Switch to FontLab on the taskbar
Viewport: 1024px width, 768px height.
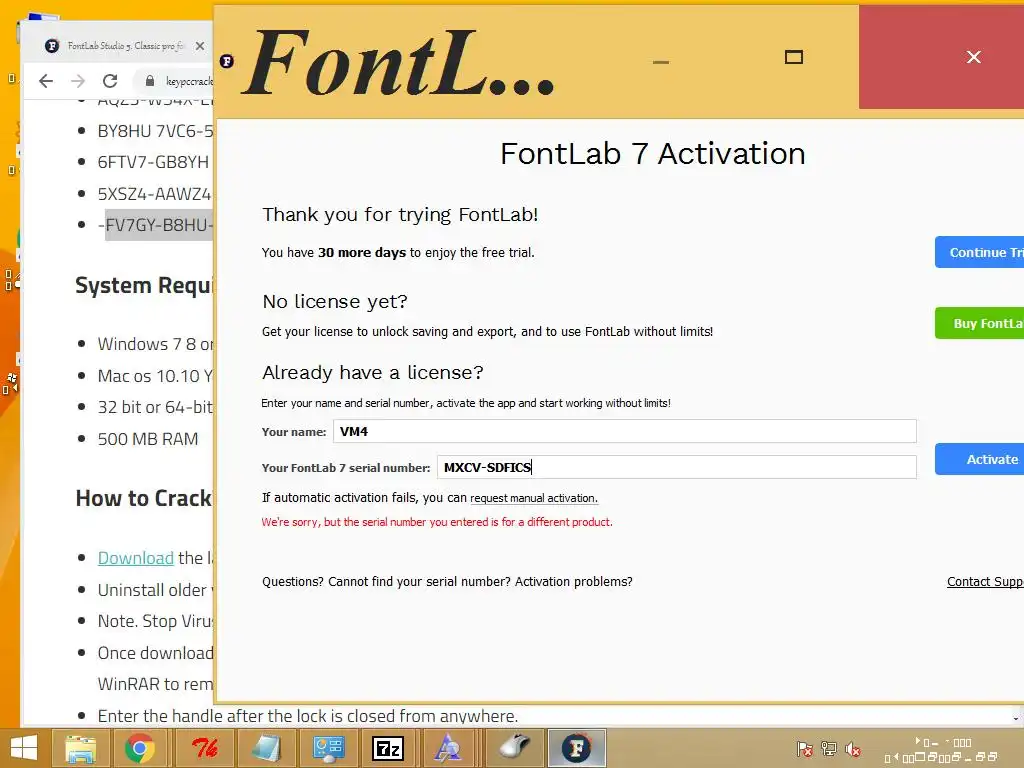tap(577, 748)
